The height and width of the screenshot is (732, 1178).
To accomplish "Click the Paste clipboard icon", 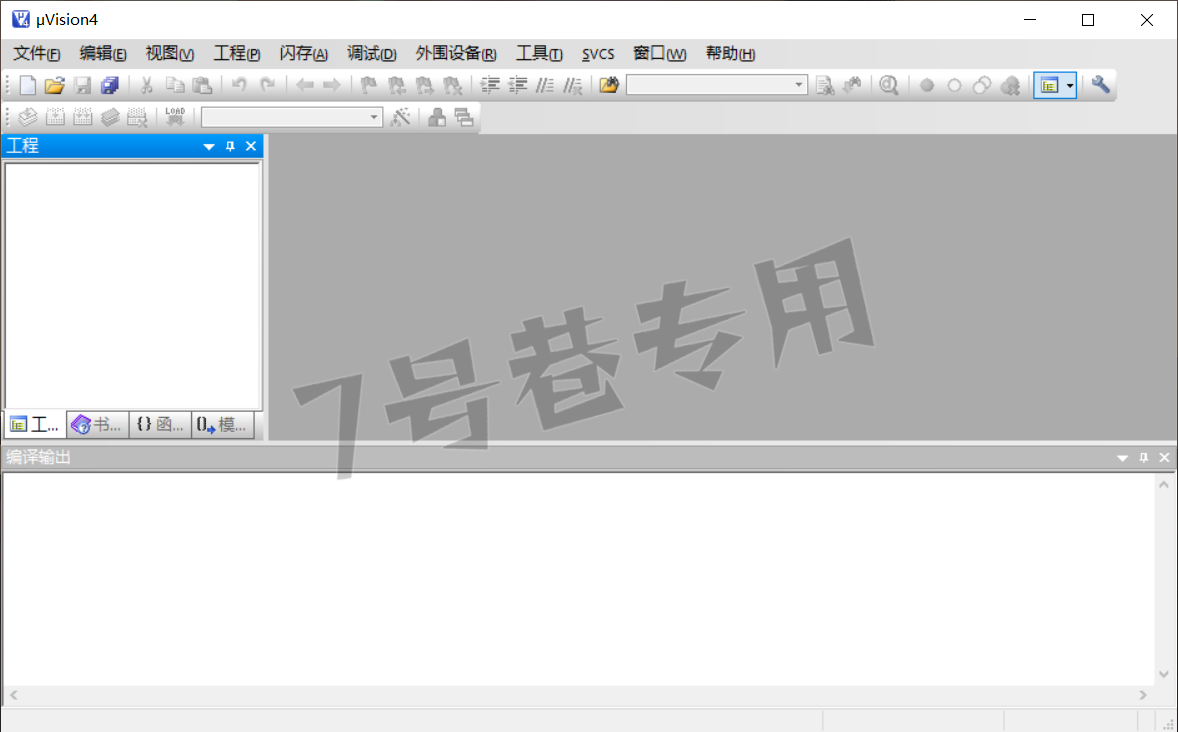I will (202, 86).
